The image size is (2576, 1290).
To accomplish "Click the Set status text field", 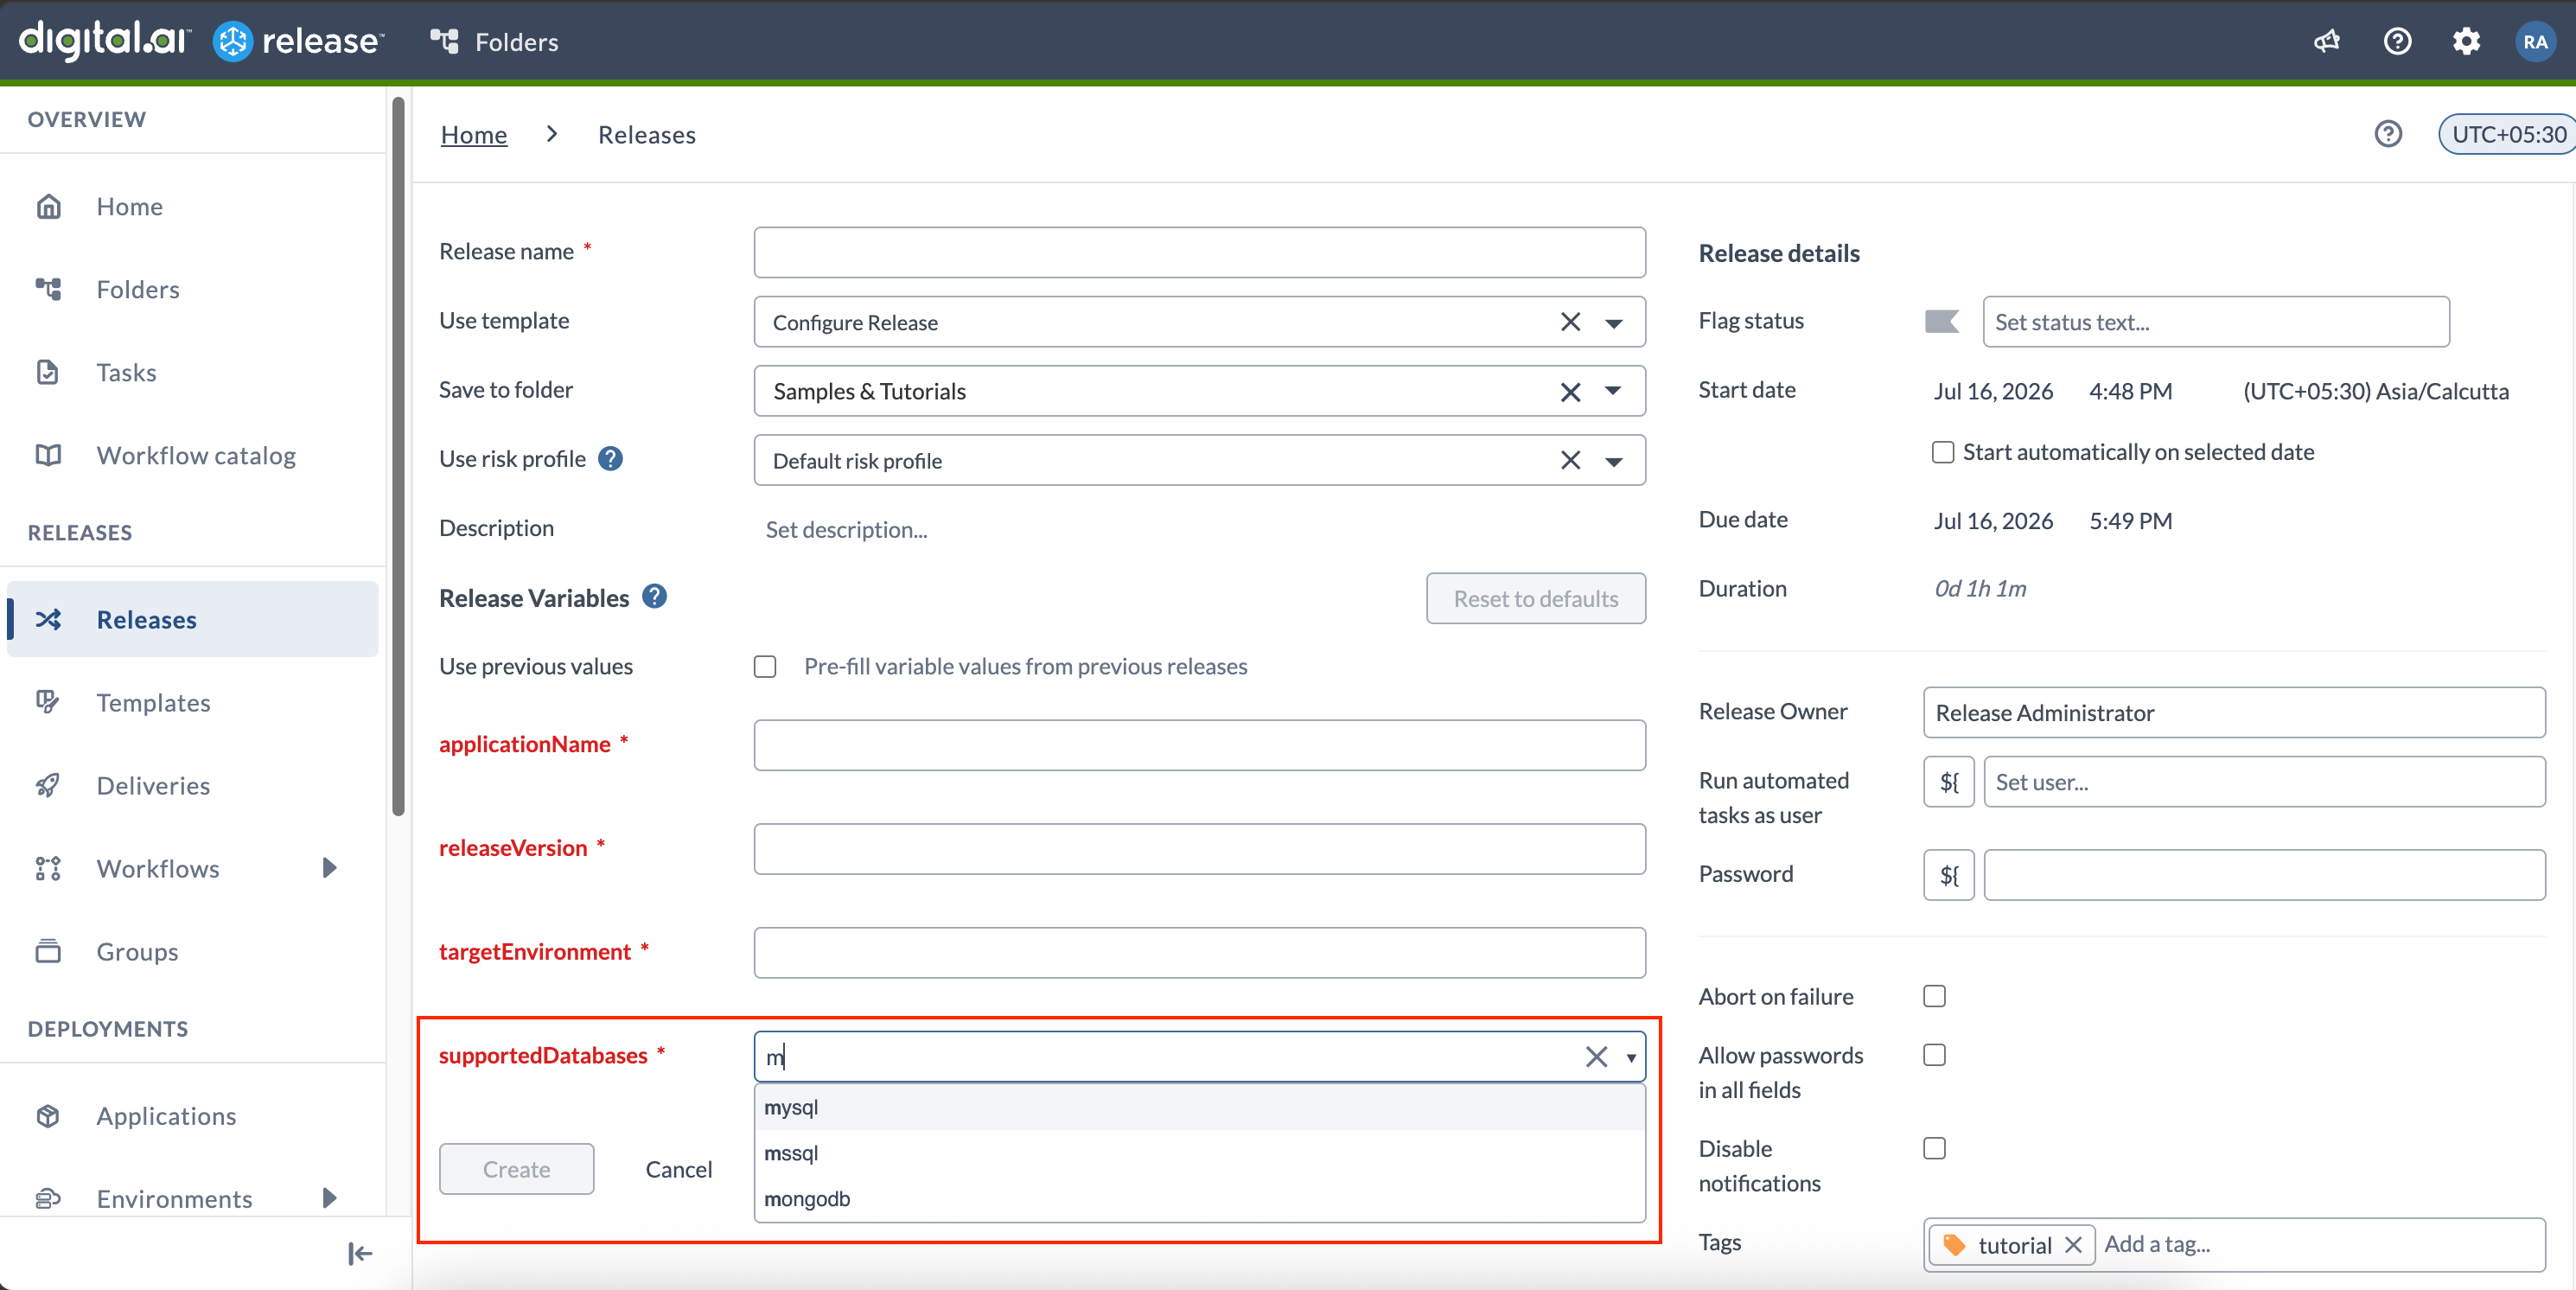I will pos(2216,322).
